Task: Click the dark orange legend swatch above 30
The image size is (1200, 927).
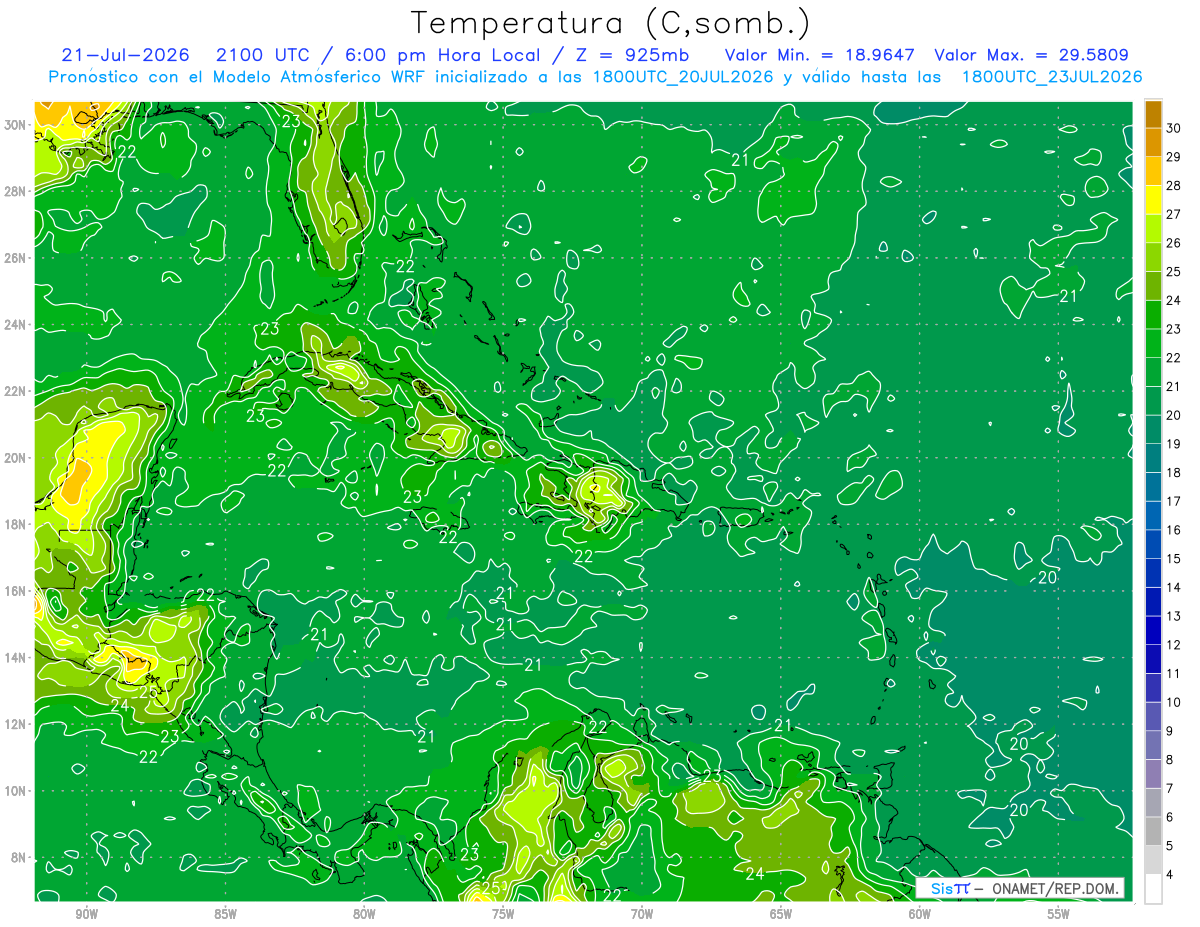Action: [x=1153, y=113]
